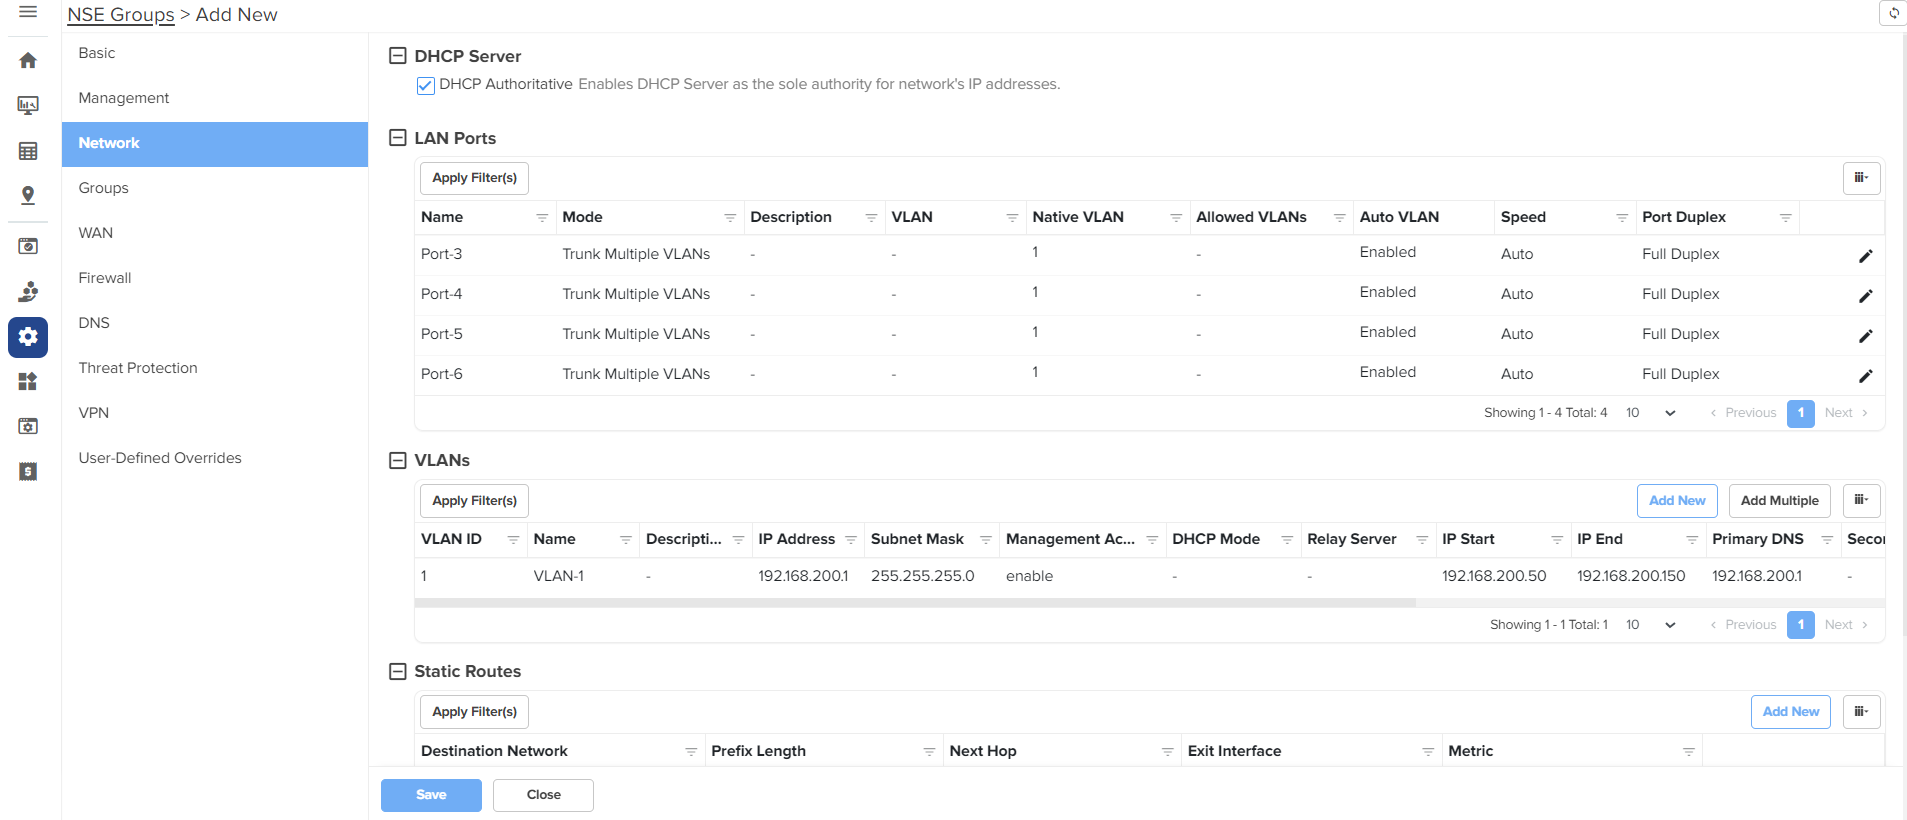Open the DNS tab
Viewport: 1907px width, 820px height.
pyautogui.click(x=215, y=323)
